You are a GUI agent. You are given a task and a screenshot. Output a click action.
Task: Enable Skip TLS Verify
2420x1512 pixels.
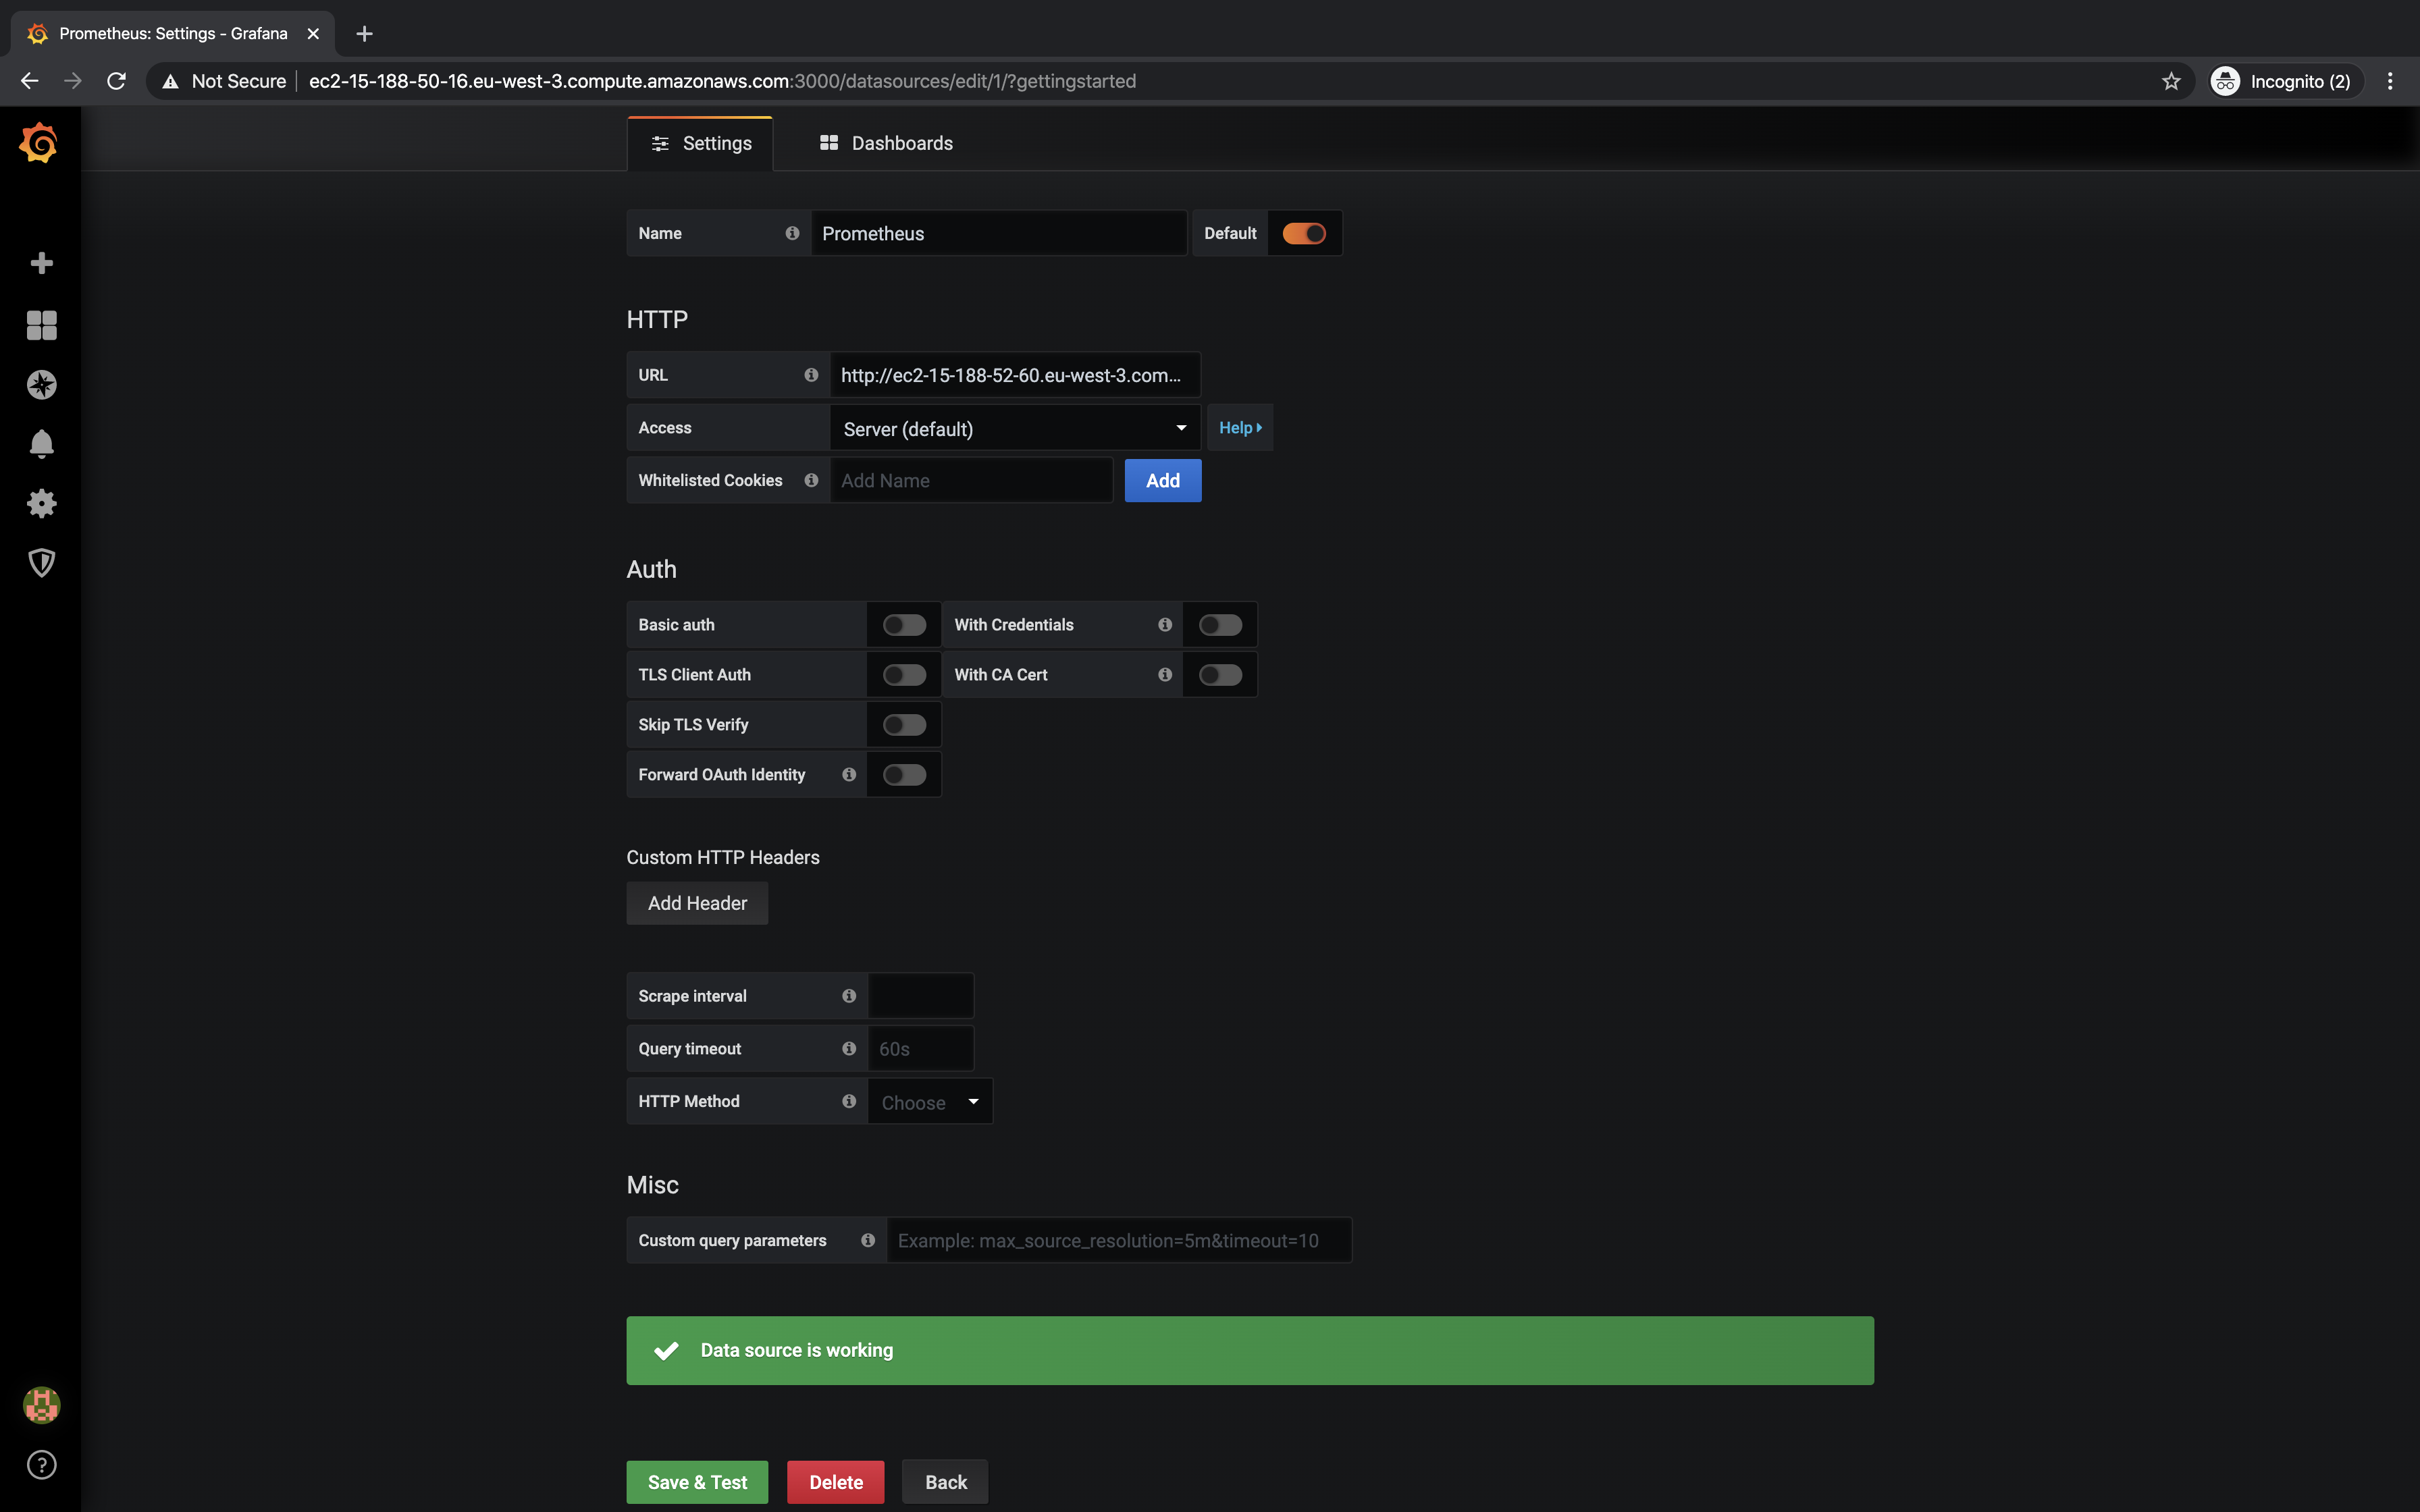click(903, 724)
